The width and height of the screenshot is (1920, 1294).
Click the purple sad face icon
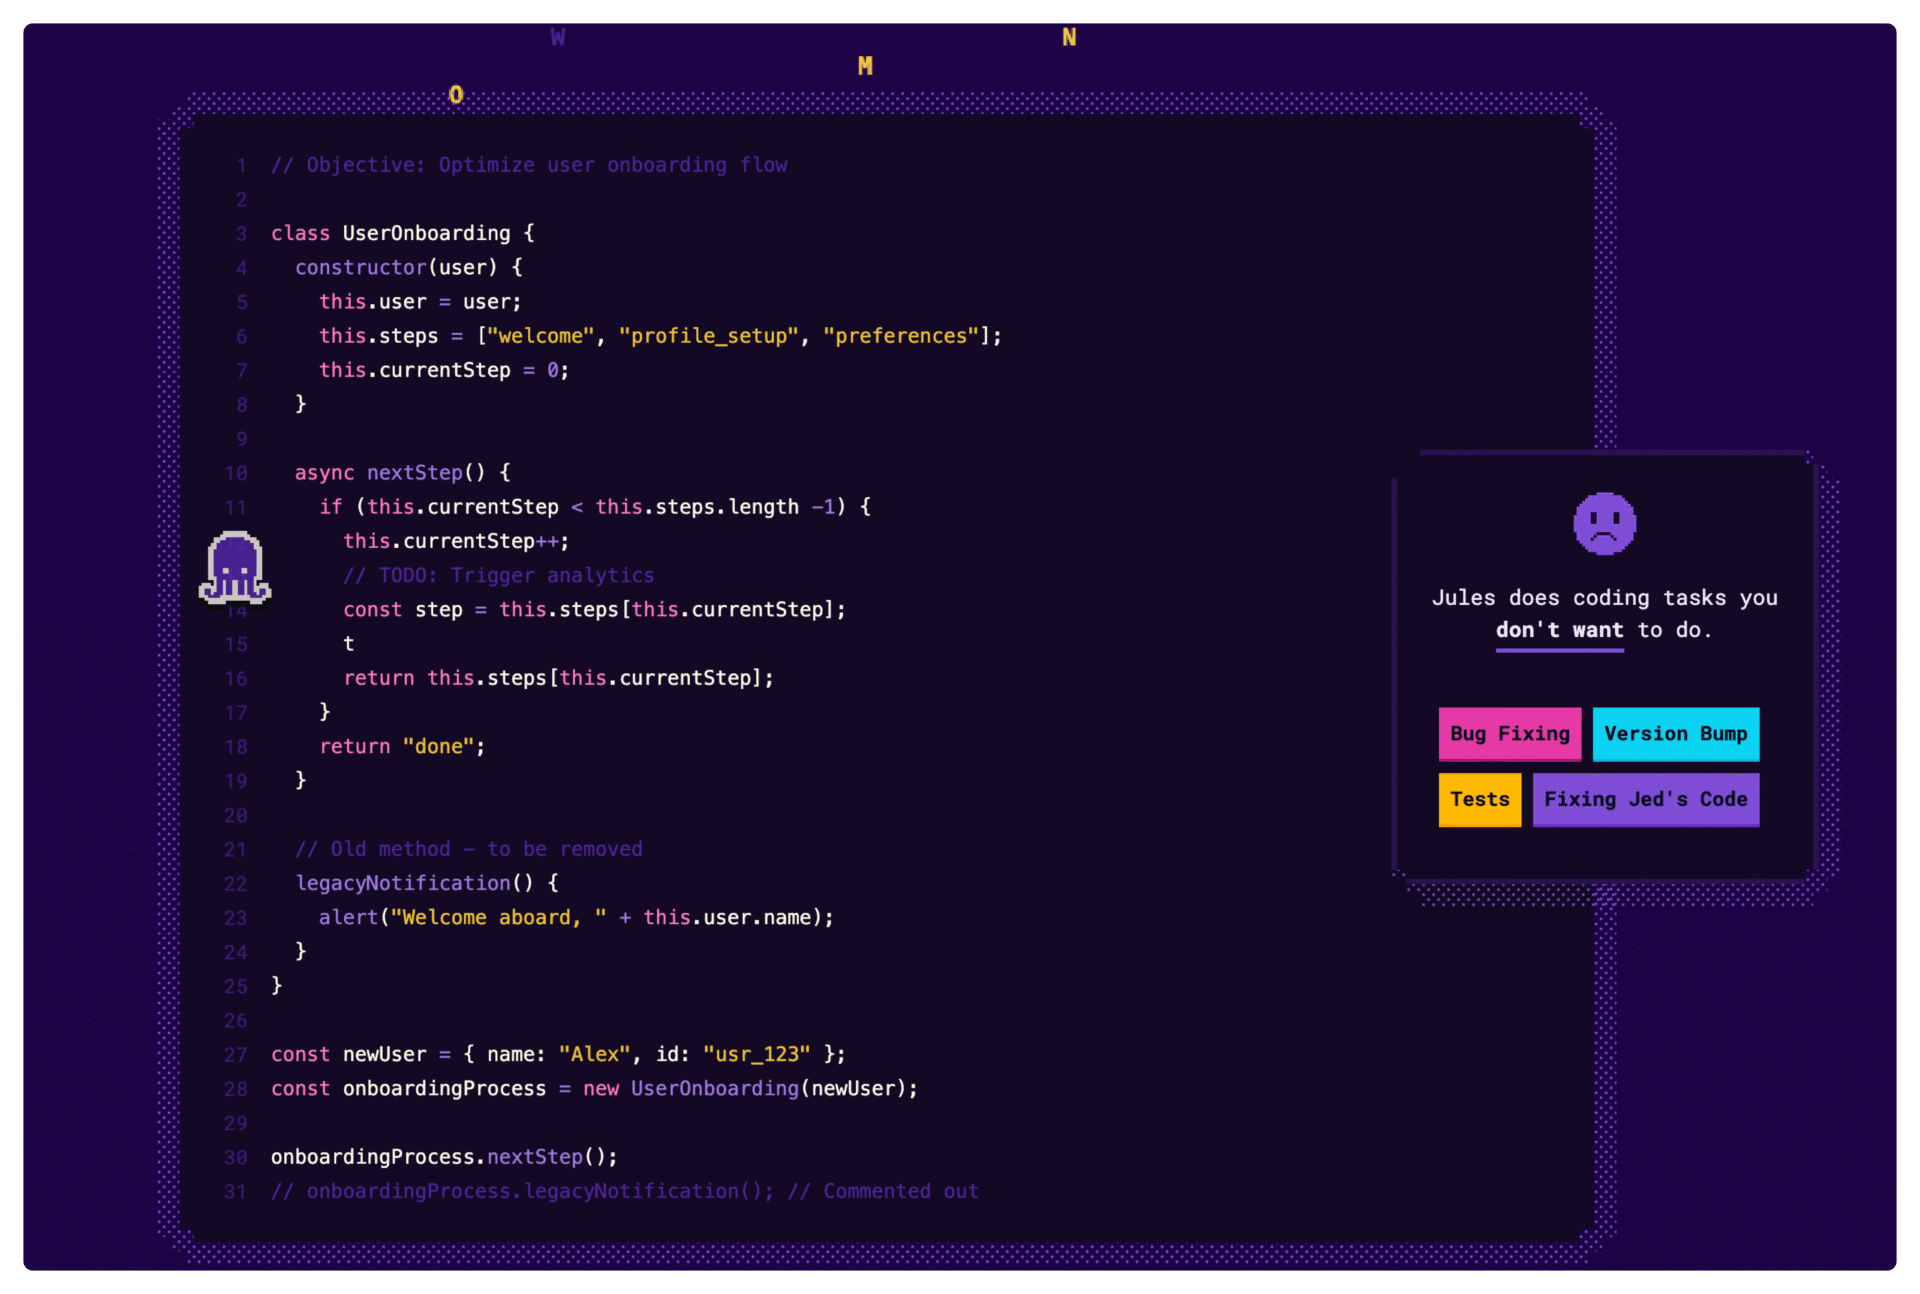[x=1604, y=523]
